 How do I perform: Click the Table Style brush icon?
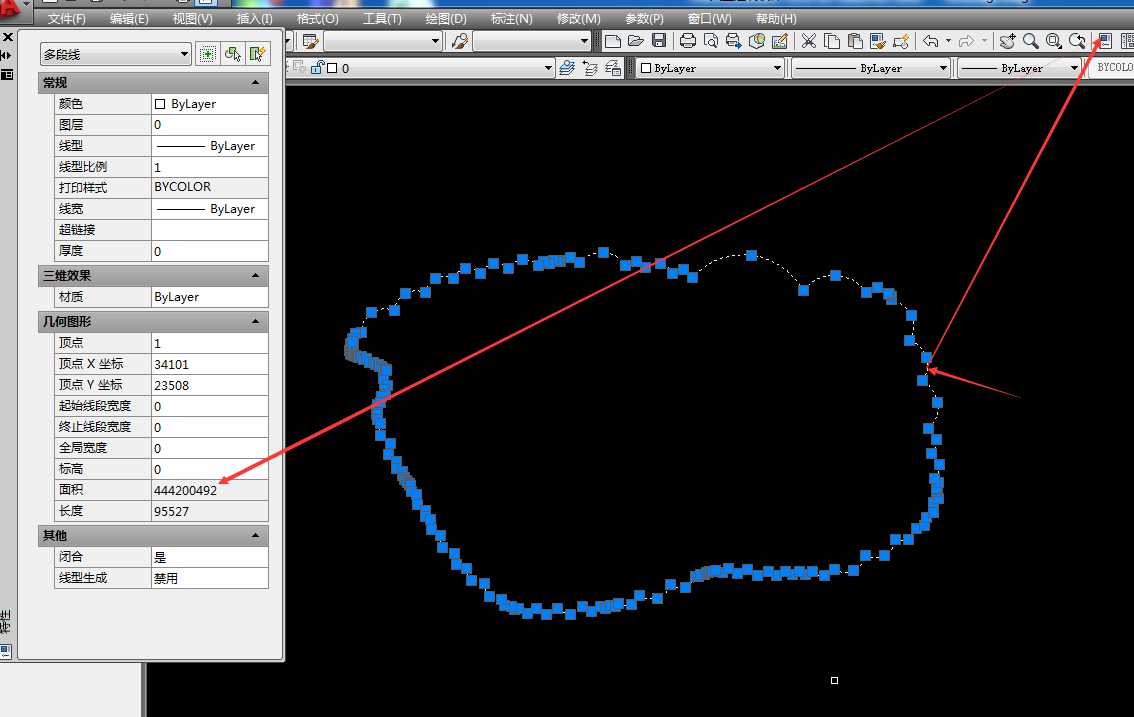point(311,41)
